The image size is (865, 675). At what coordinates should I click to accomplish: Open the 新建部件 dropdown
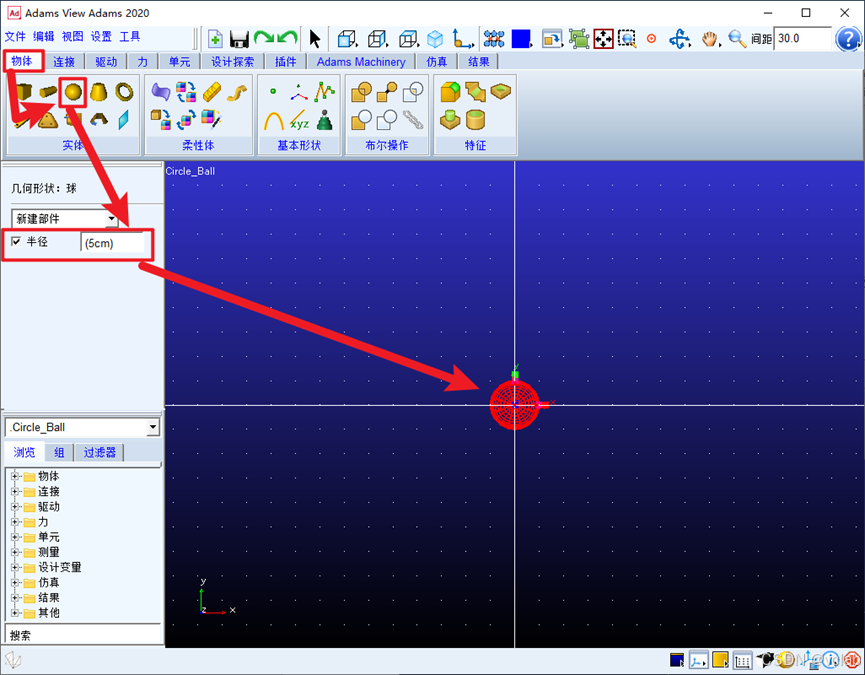coord(111,219)
